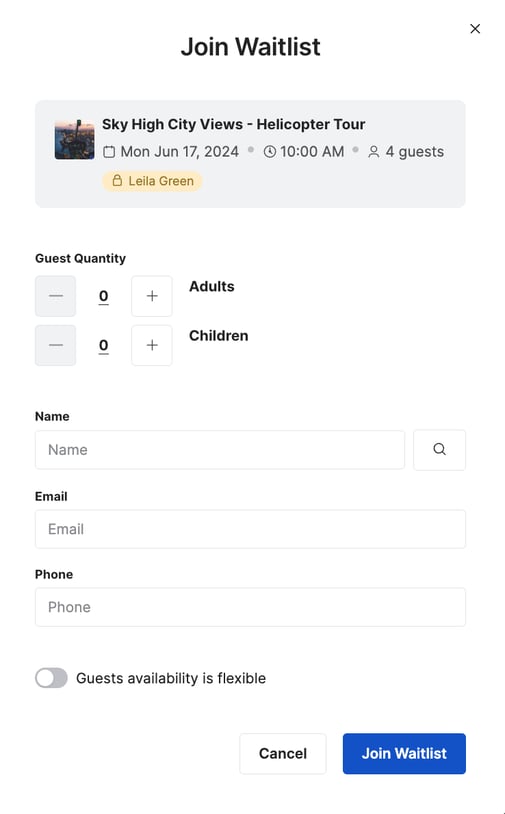505x814 pixels.
Task: Close the Join Waitlist dialog
Action: point(474,29)
